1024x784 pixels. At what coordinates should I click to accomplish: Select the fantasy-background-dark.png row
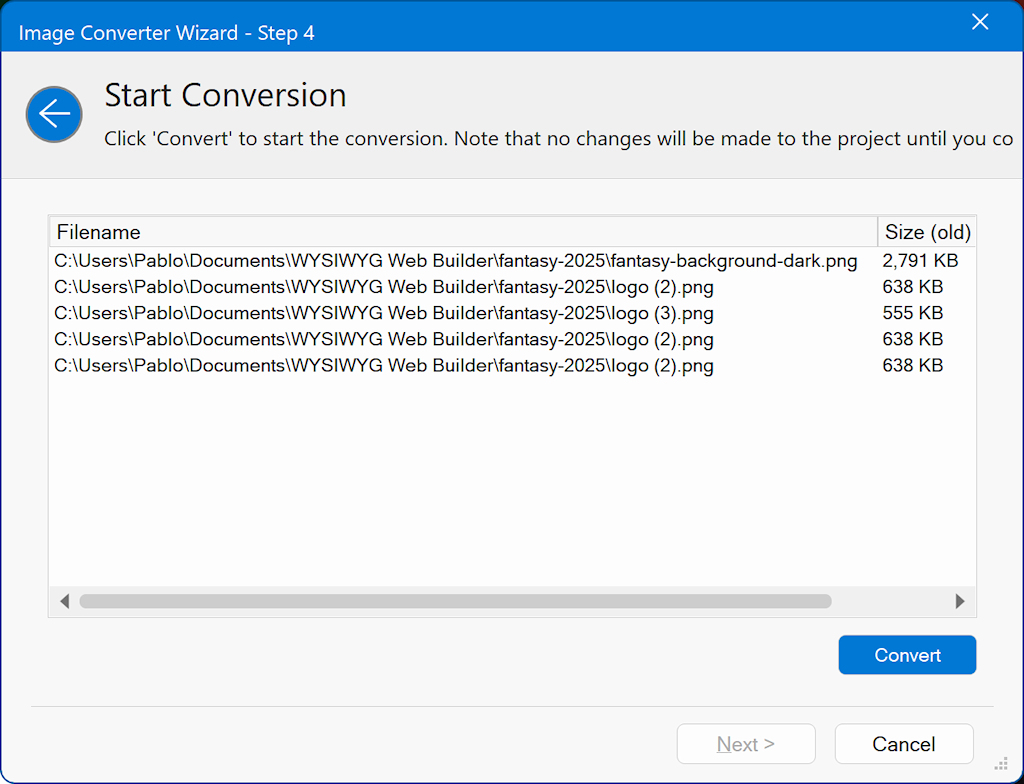click(455, 261)
